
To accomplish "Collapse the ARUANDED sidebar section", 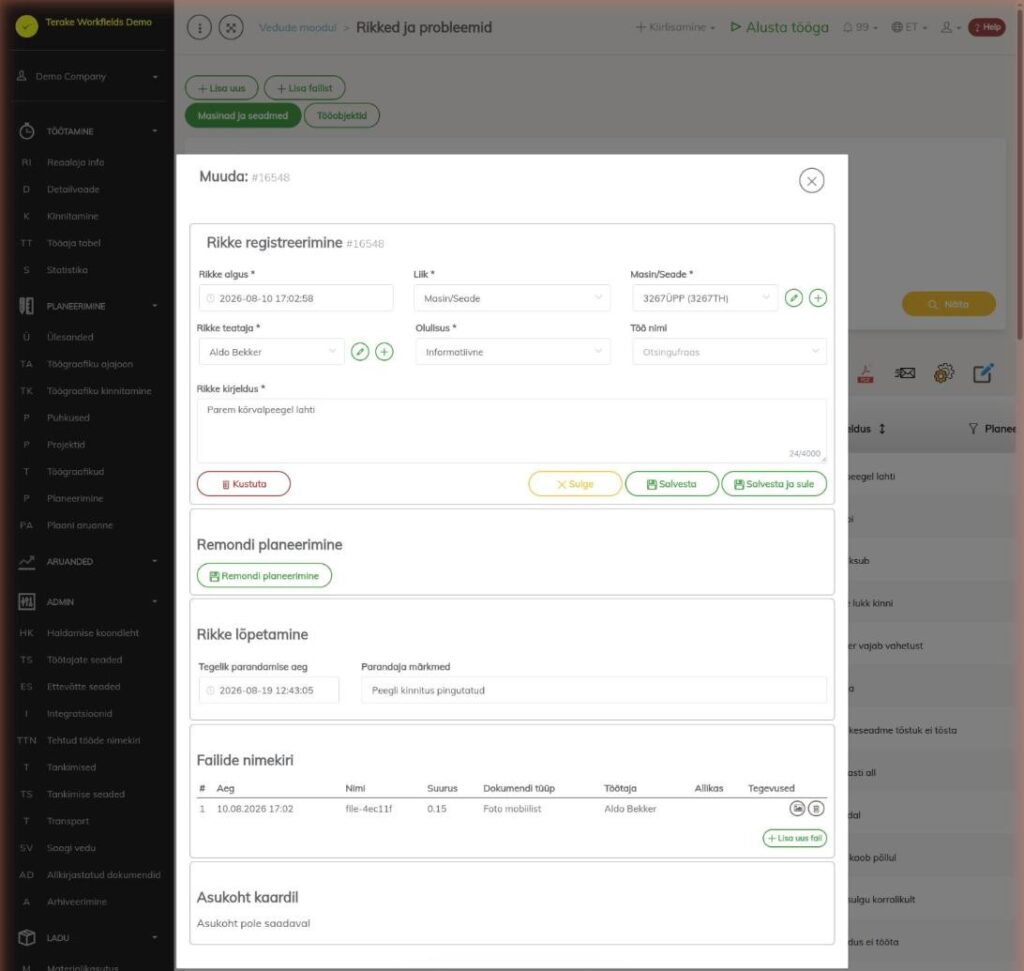I will [x=89, y=562].
